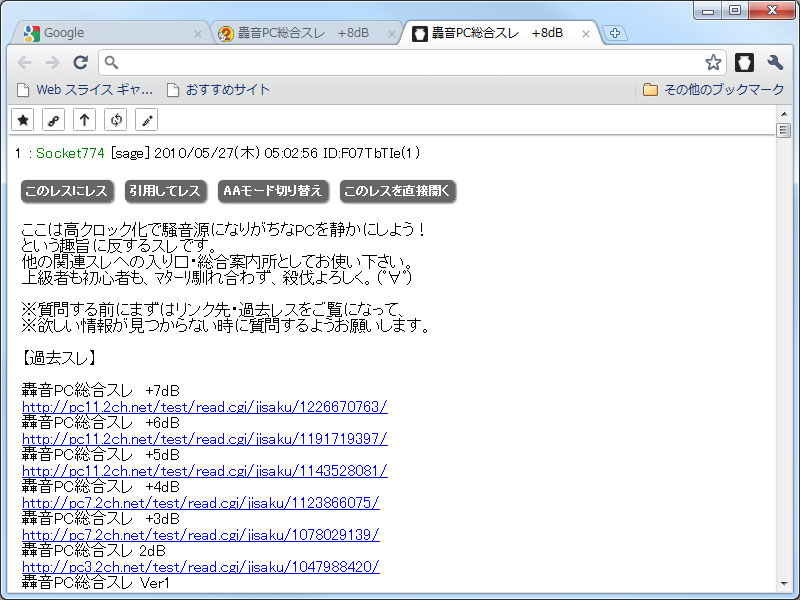
Task: Switch to the Google tab
Action: click(100, 32)
